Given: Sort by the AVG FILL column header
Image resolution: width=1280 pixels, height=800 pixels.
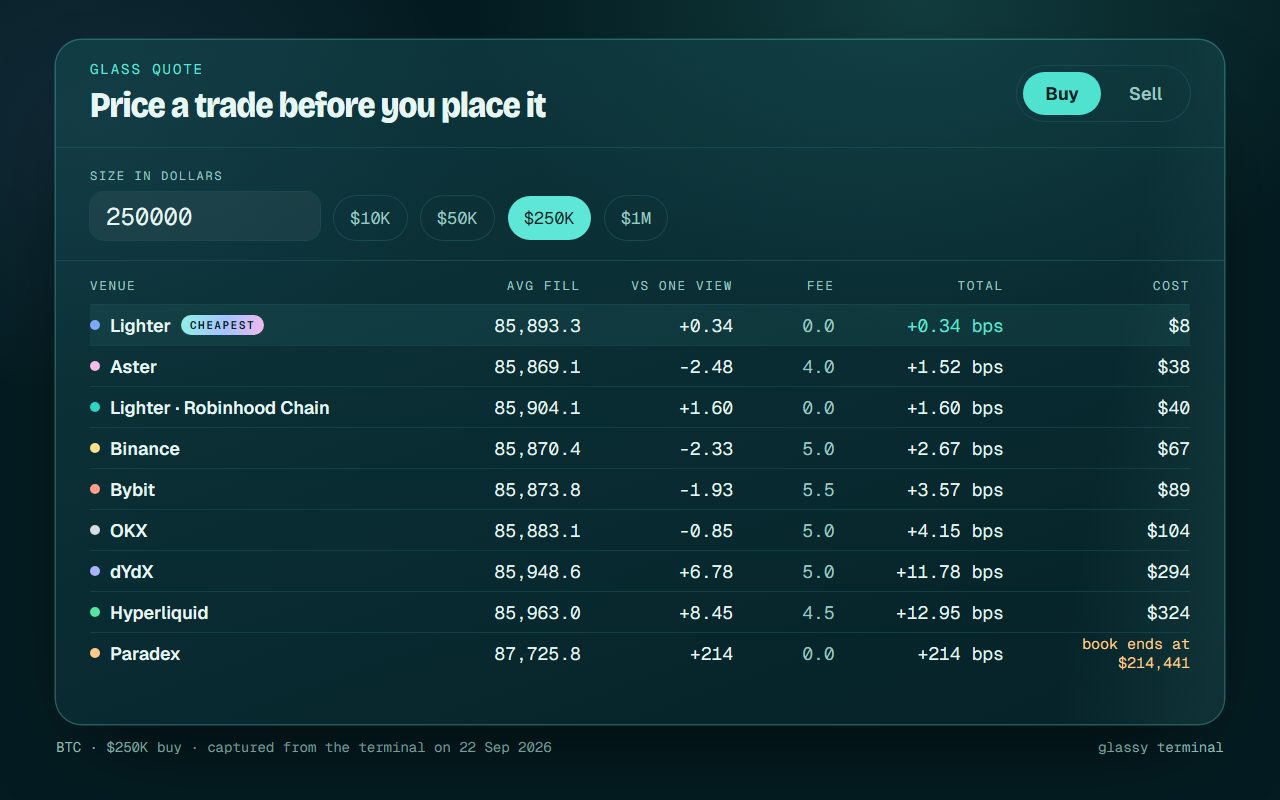Looking at the screenshot, I should pyautogui.click(x=543, y=286).
